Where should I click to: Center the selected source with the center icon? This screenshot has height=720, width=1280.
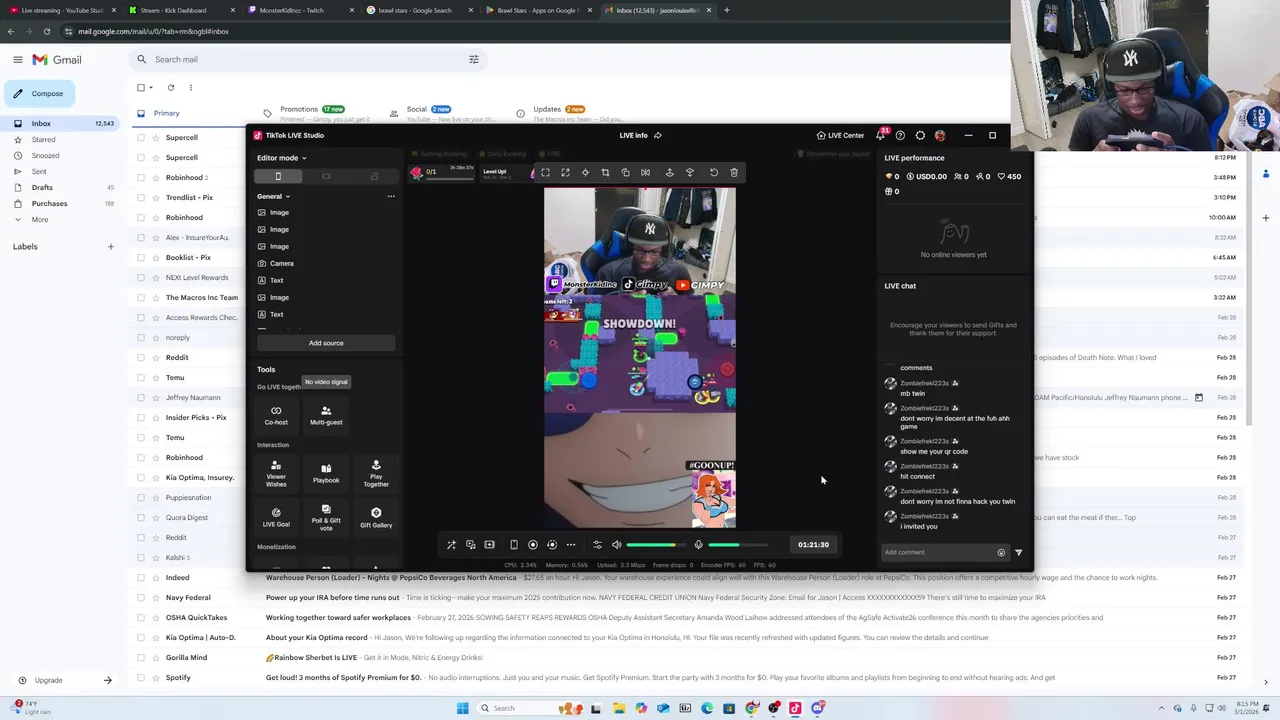[x=585, y=173]
